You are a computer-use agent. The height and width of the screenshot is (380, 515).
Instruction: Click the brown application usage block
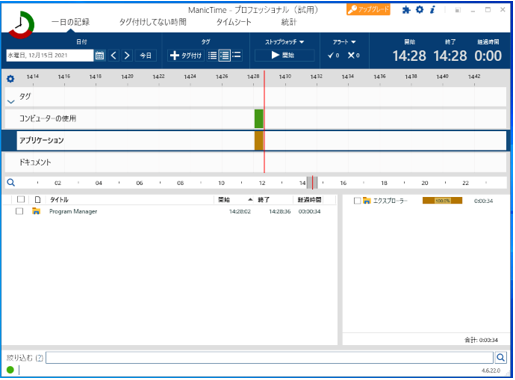pyautogui.click(x=259, y=141)
